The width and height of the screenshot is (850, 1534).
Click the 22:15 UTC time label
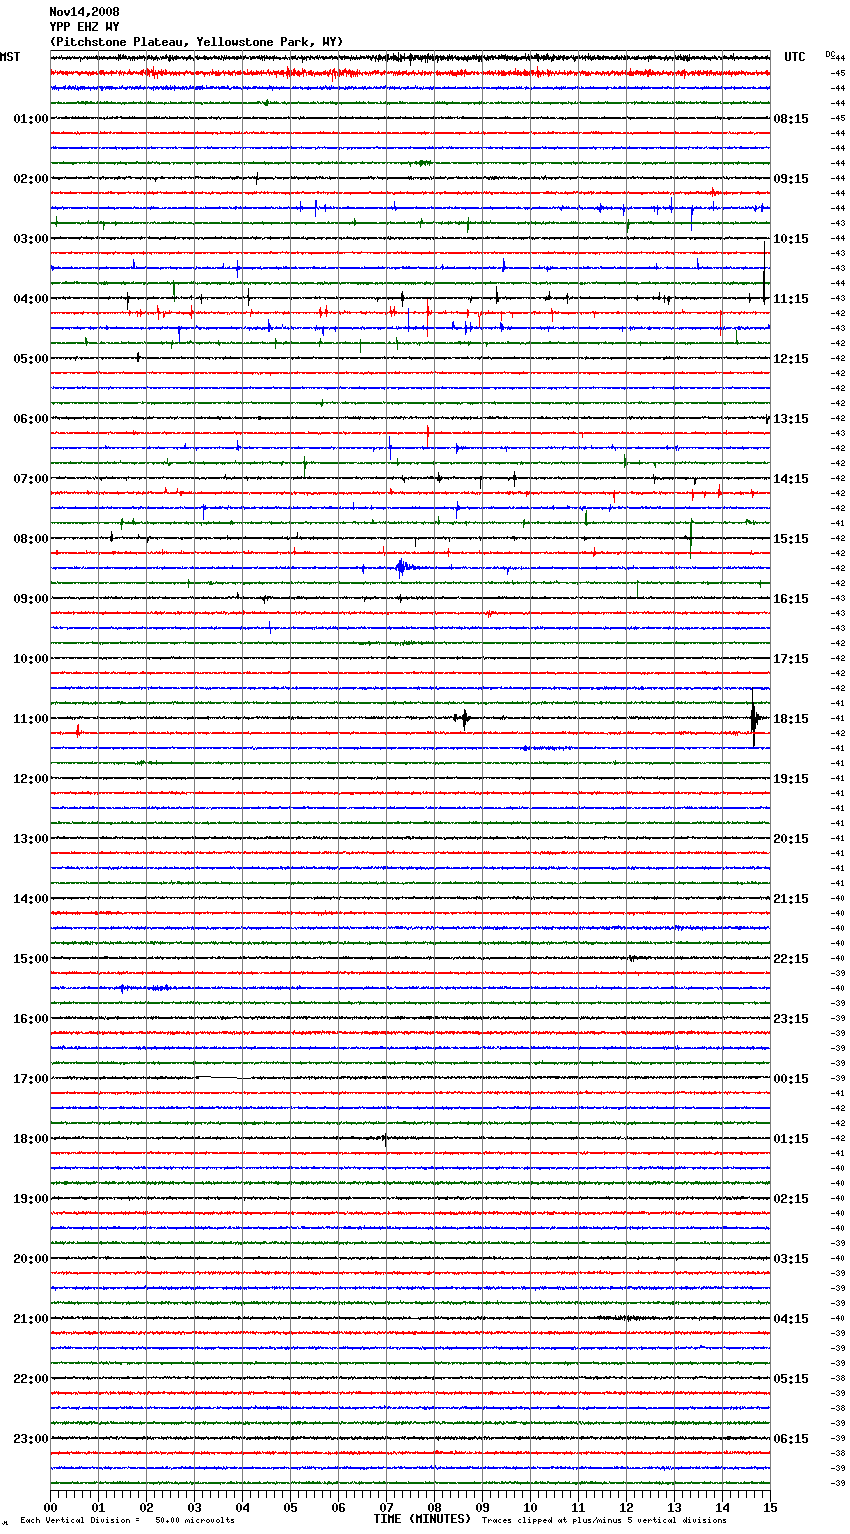click(791, 959)
